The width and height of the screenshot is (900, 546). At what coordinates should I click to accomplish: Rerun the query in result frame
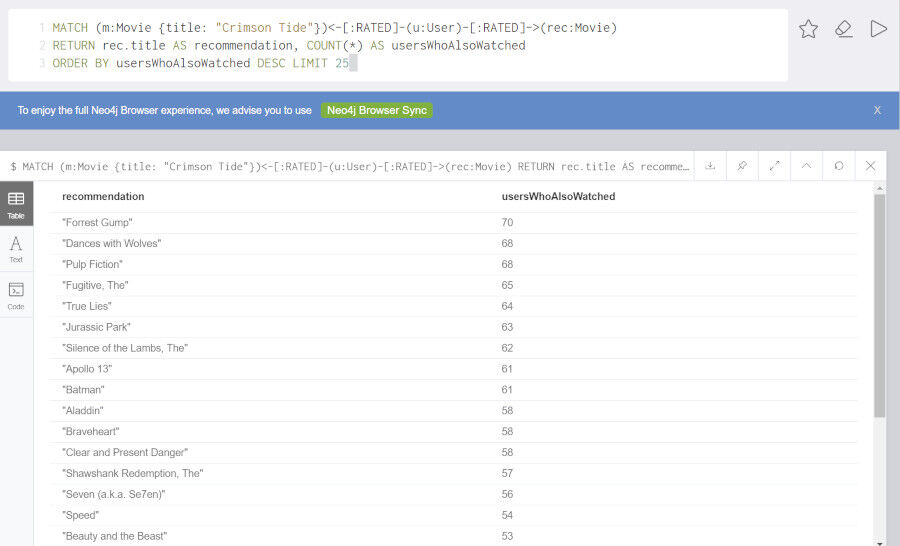839,166
